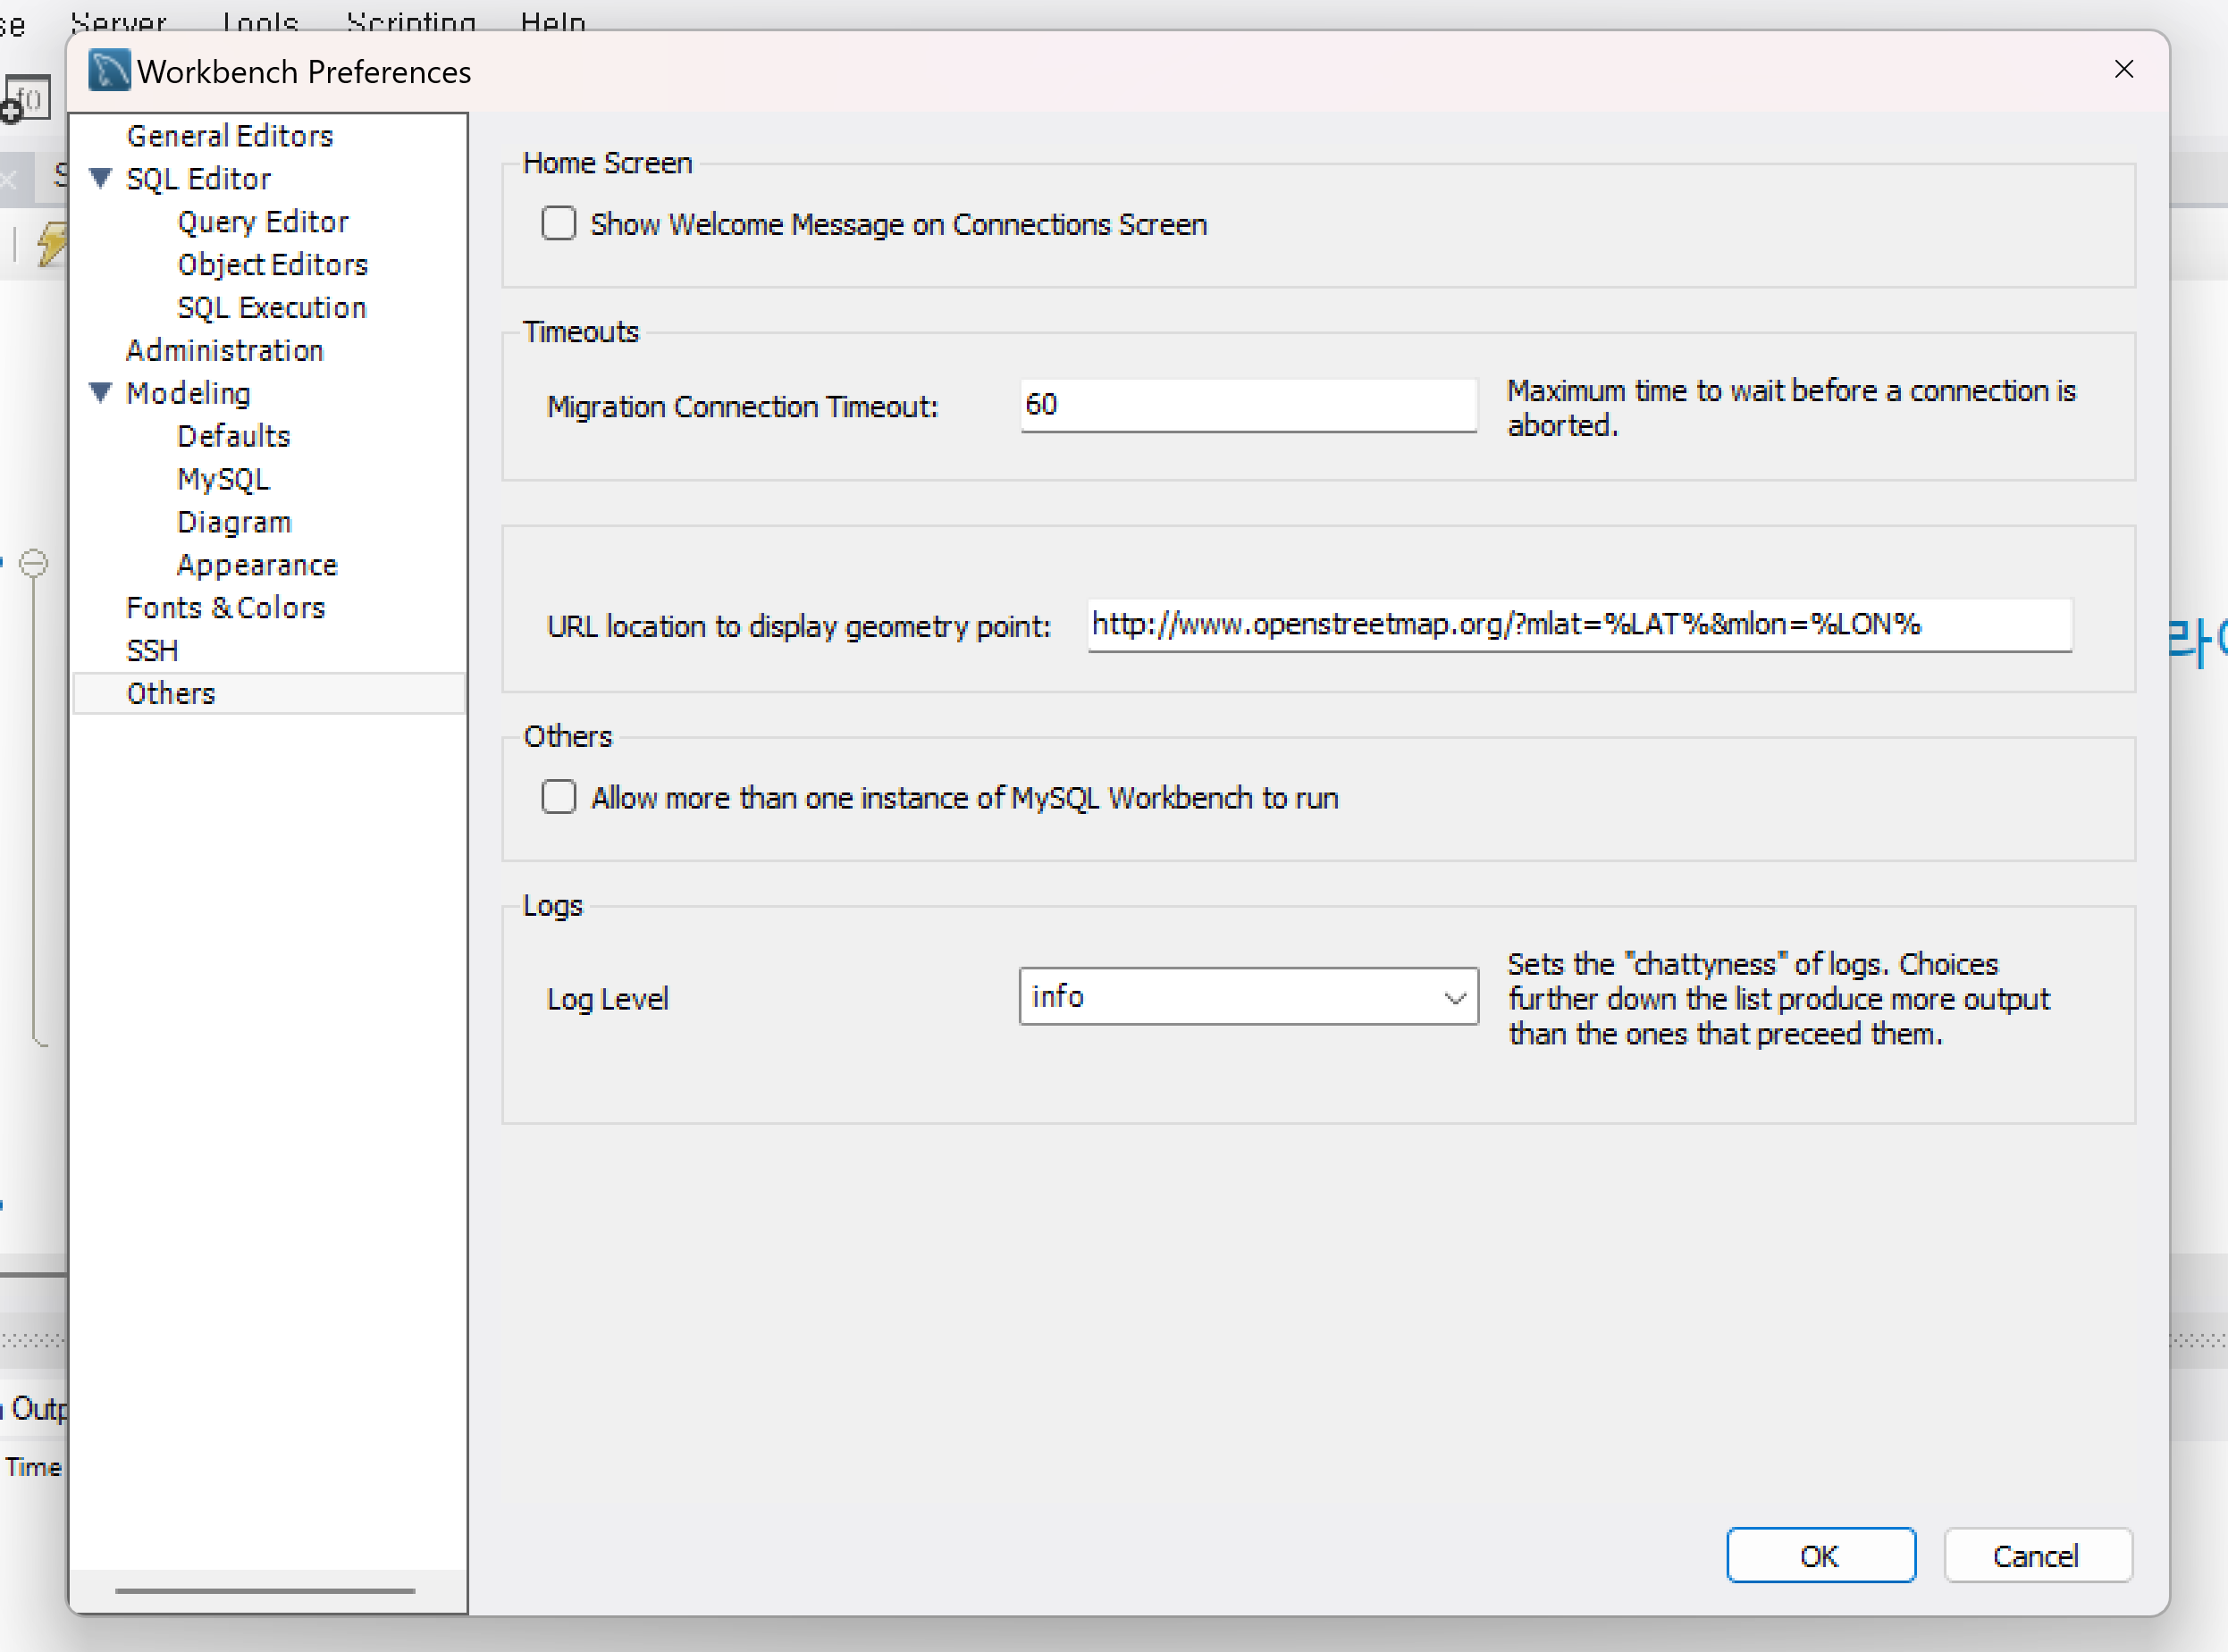2228x1652 pixels.
Task: Open the Log Level dropdown
Action: (1248, 996)
